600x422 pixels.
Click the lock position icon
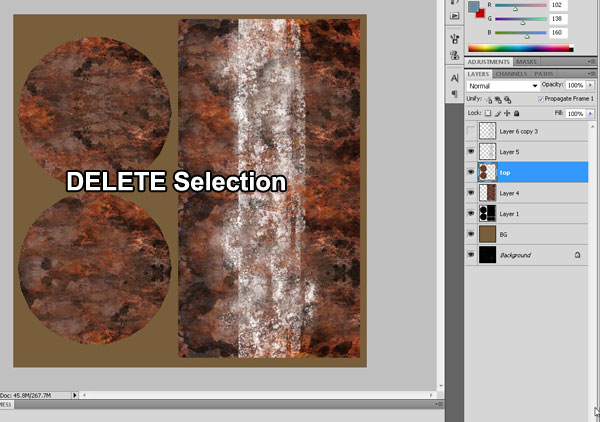[x=507, y=114]
